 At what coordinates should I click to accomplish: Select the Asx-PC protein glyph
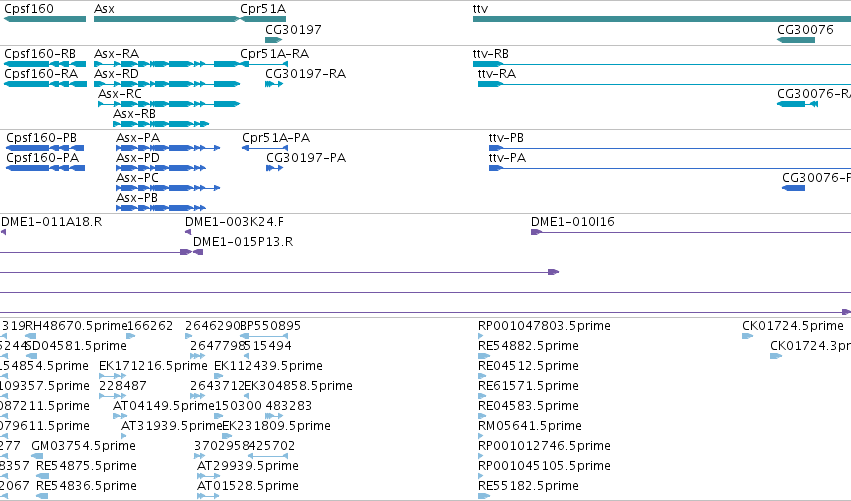pyautogui.click(x=168, y=188)
